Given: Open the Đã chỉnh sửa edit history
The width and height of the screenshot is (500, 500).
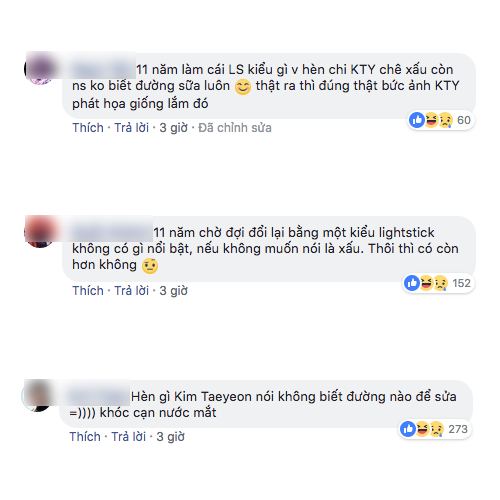Looking at the screenshot, I should [x=235, y=128].
